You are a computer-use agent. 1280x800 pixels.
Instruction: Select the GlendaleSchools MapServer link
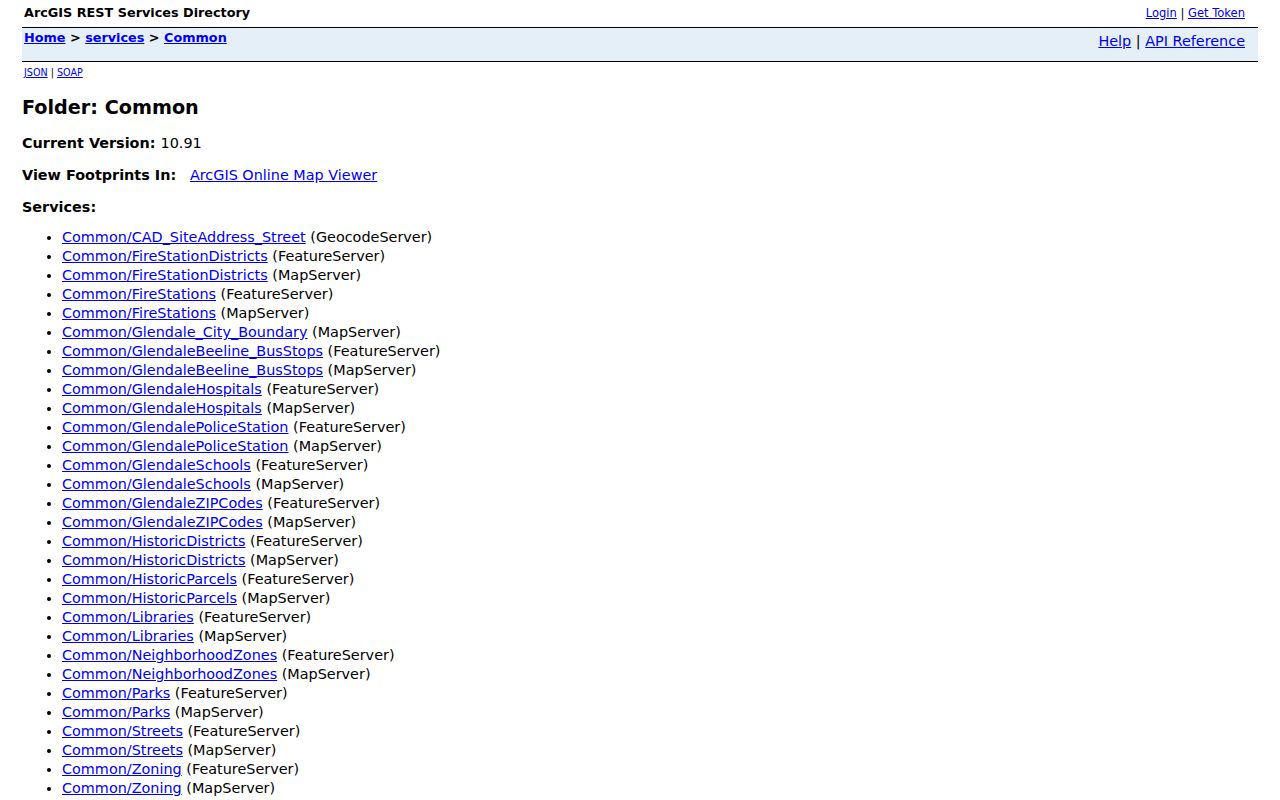[x=156, y=484]
